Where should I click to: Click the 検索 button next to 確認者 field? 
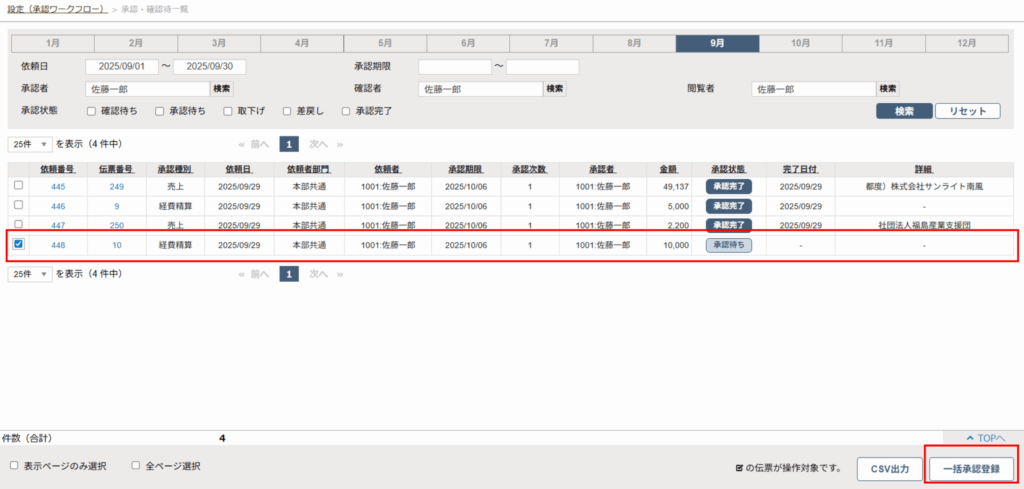click(x=554, y=89)
